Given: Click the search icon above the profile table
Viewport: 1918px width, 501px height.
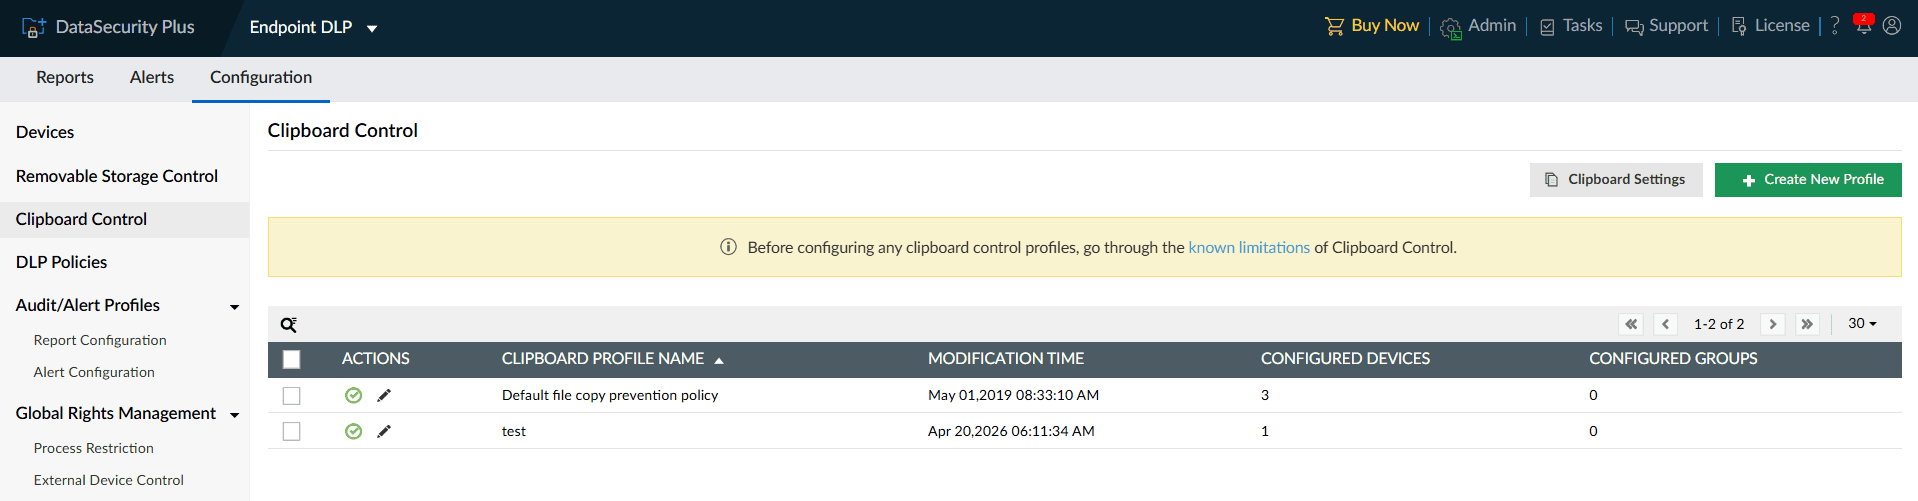Looking at the screenshot, I should pos(289,324).
